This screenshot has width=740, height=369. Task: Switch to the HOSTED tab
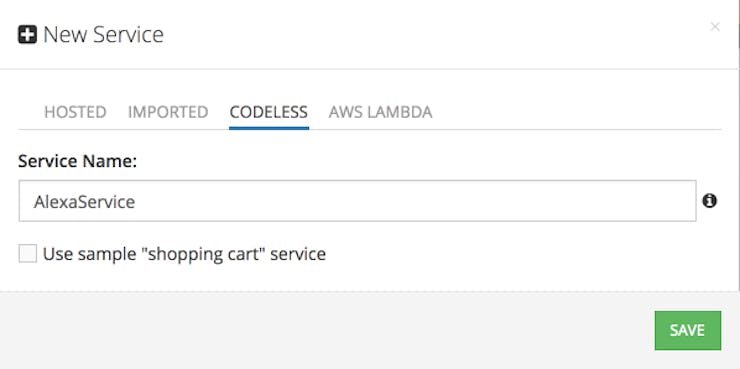(x=75, y=112)
